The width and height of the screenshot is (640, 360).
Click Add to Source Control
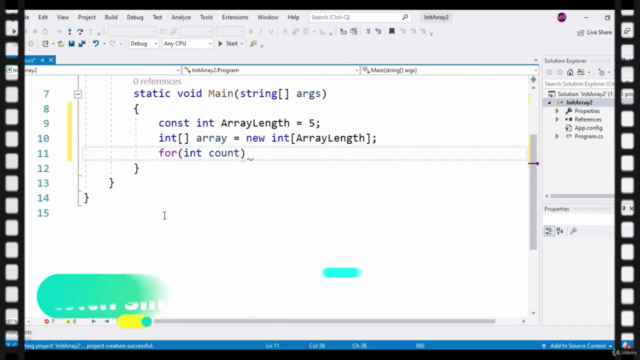(x=578, y=346)
